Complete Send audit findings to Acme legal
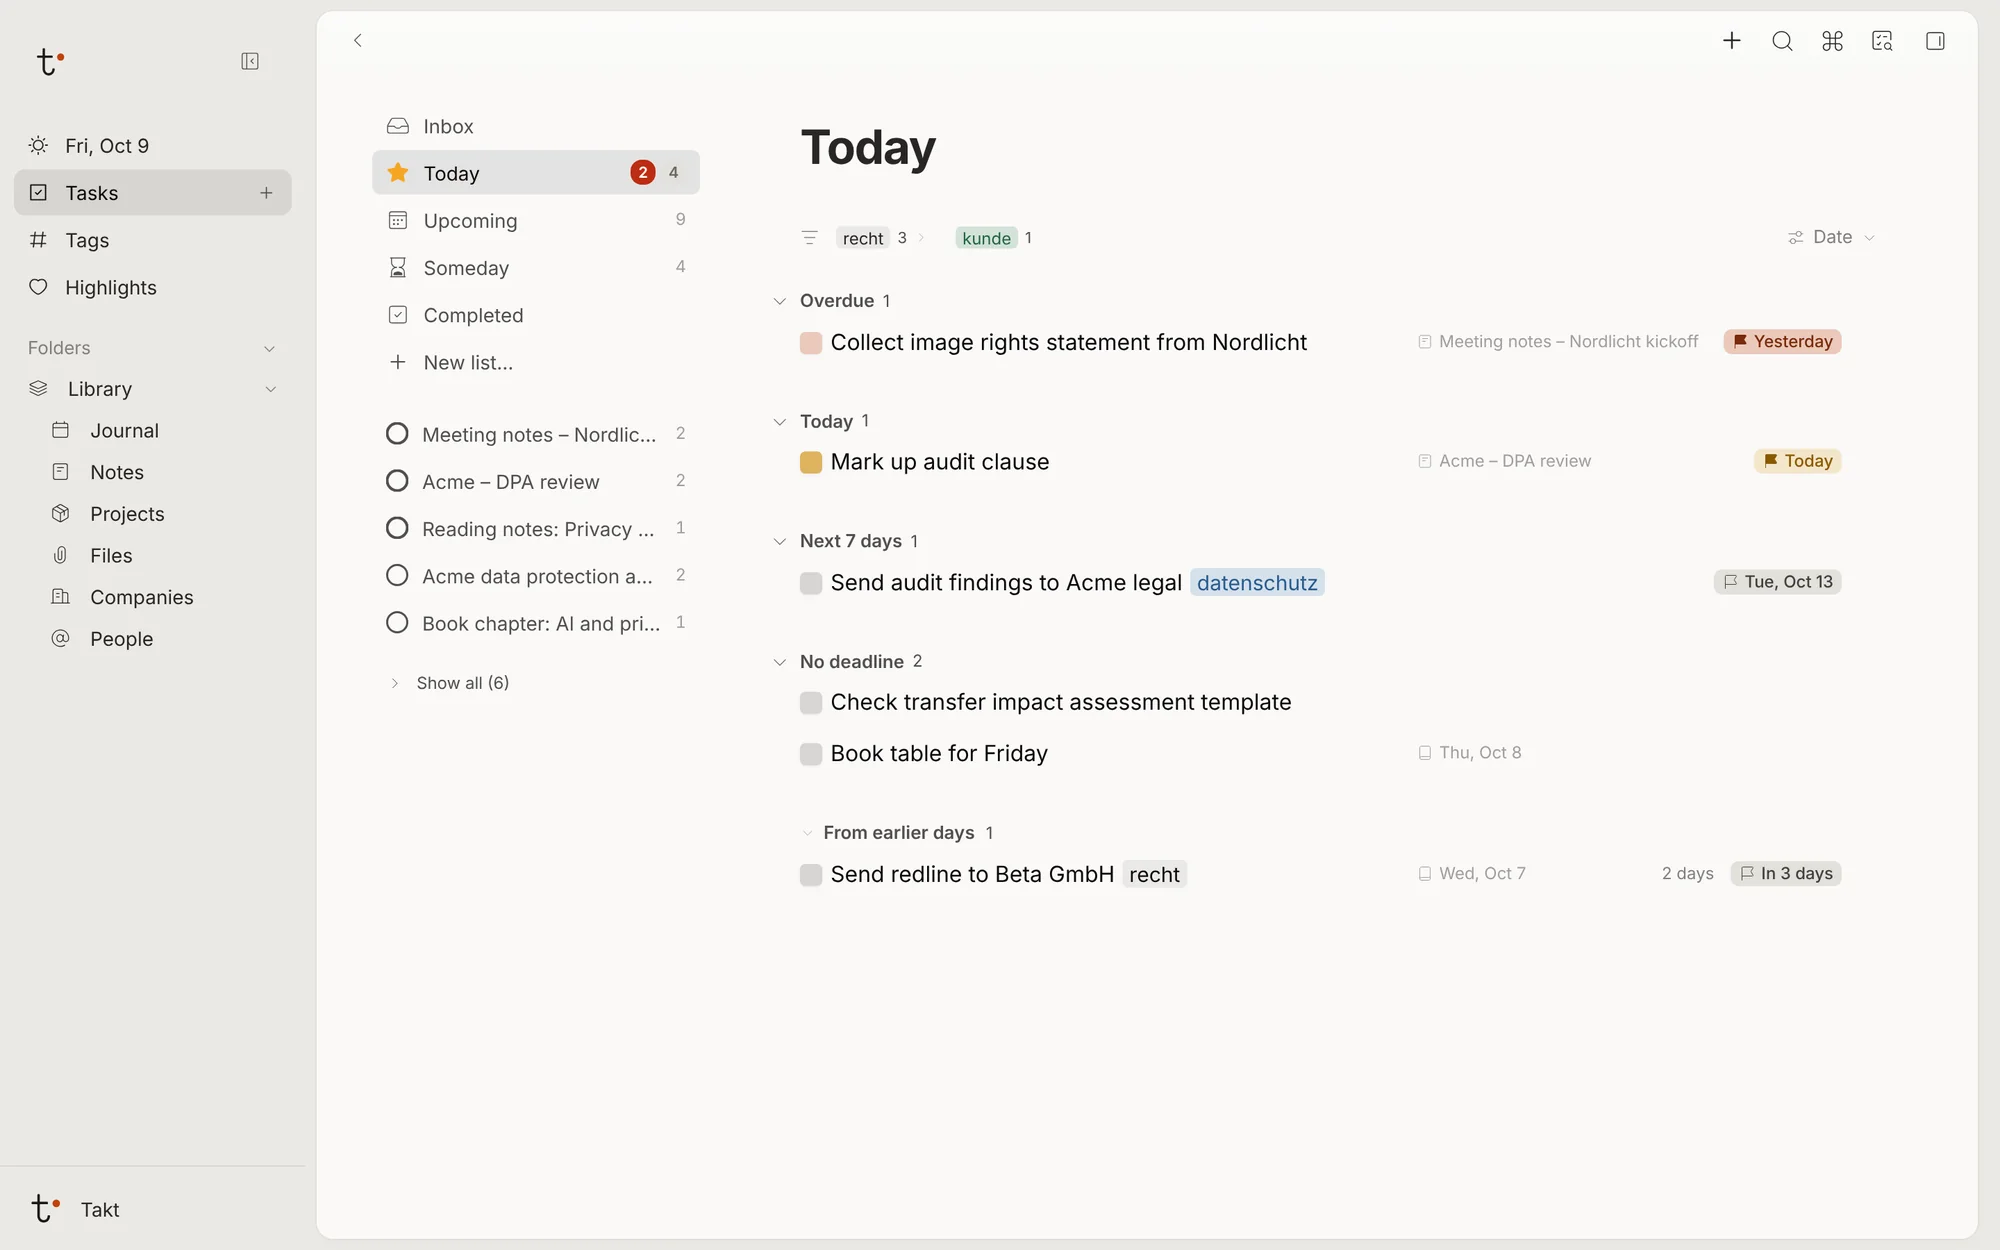Screen dimensions: 2000x1250 (x=811, y=583)
